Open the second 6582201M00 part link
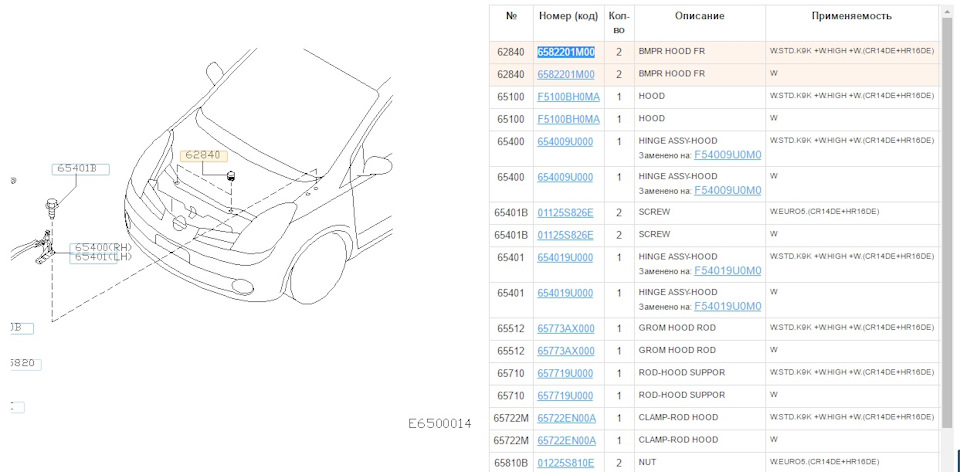This screenshot has width=960, height=472. [x=566, y=75]
